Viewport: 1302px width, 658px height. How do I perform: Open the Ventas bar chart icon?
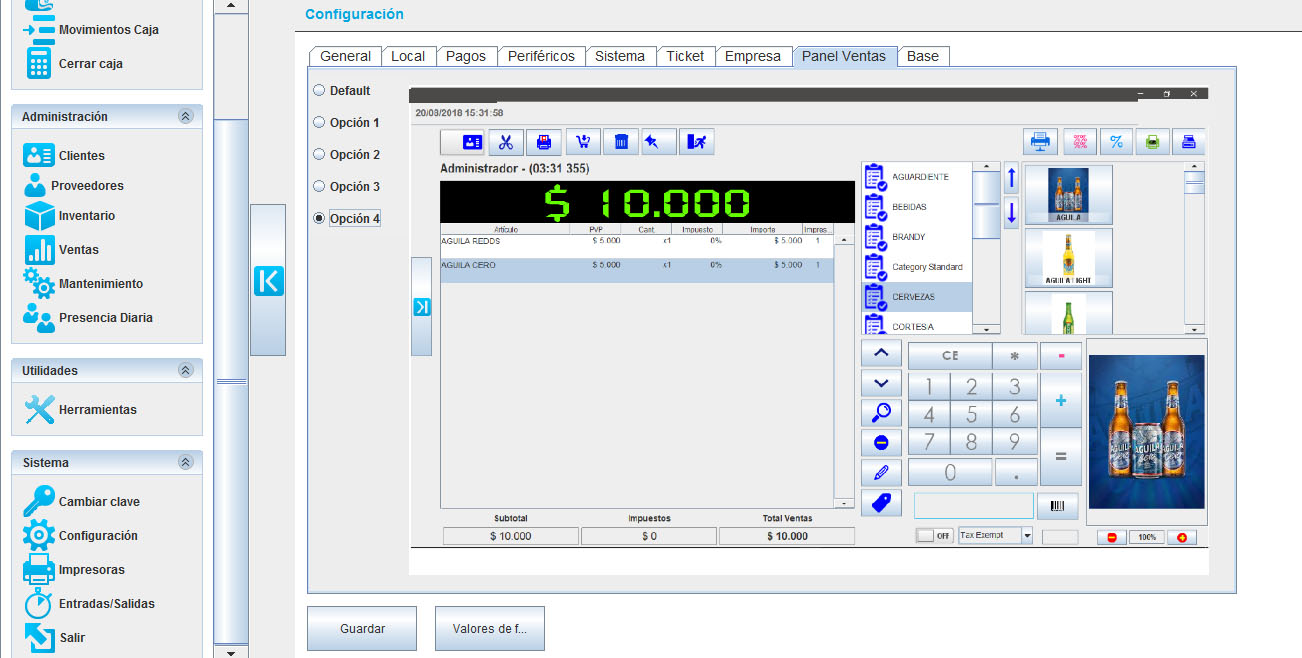(x=38, y=250)
